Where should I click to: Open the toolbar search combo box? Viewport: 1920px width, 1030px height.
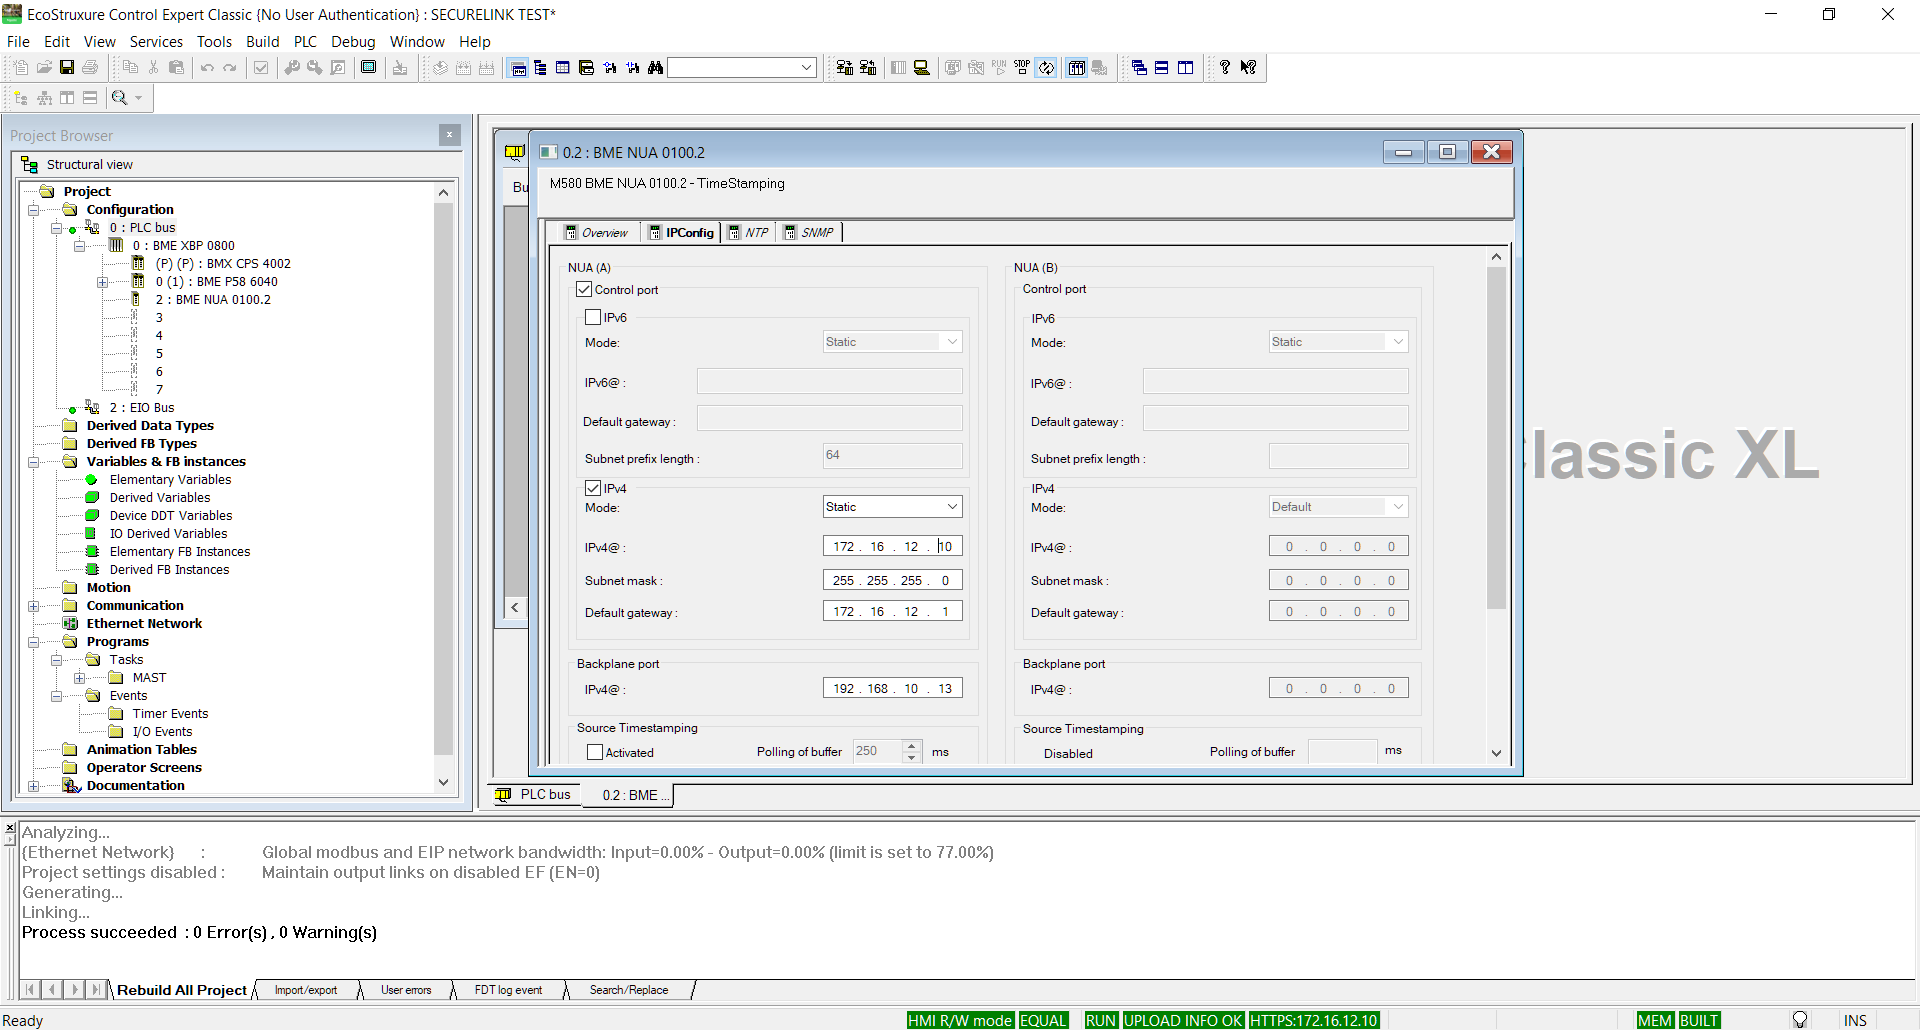[x=742, y=67]
